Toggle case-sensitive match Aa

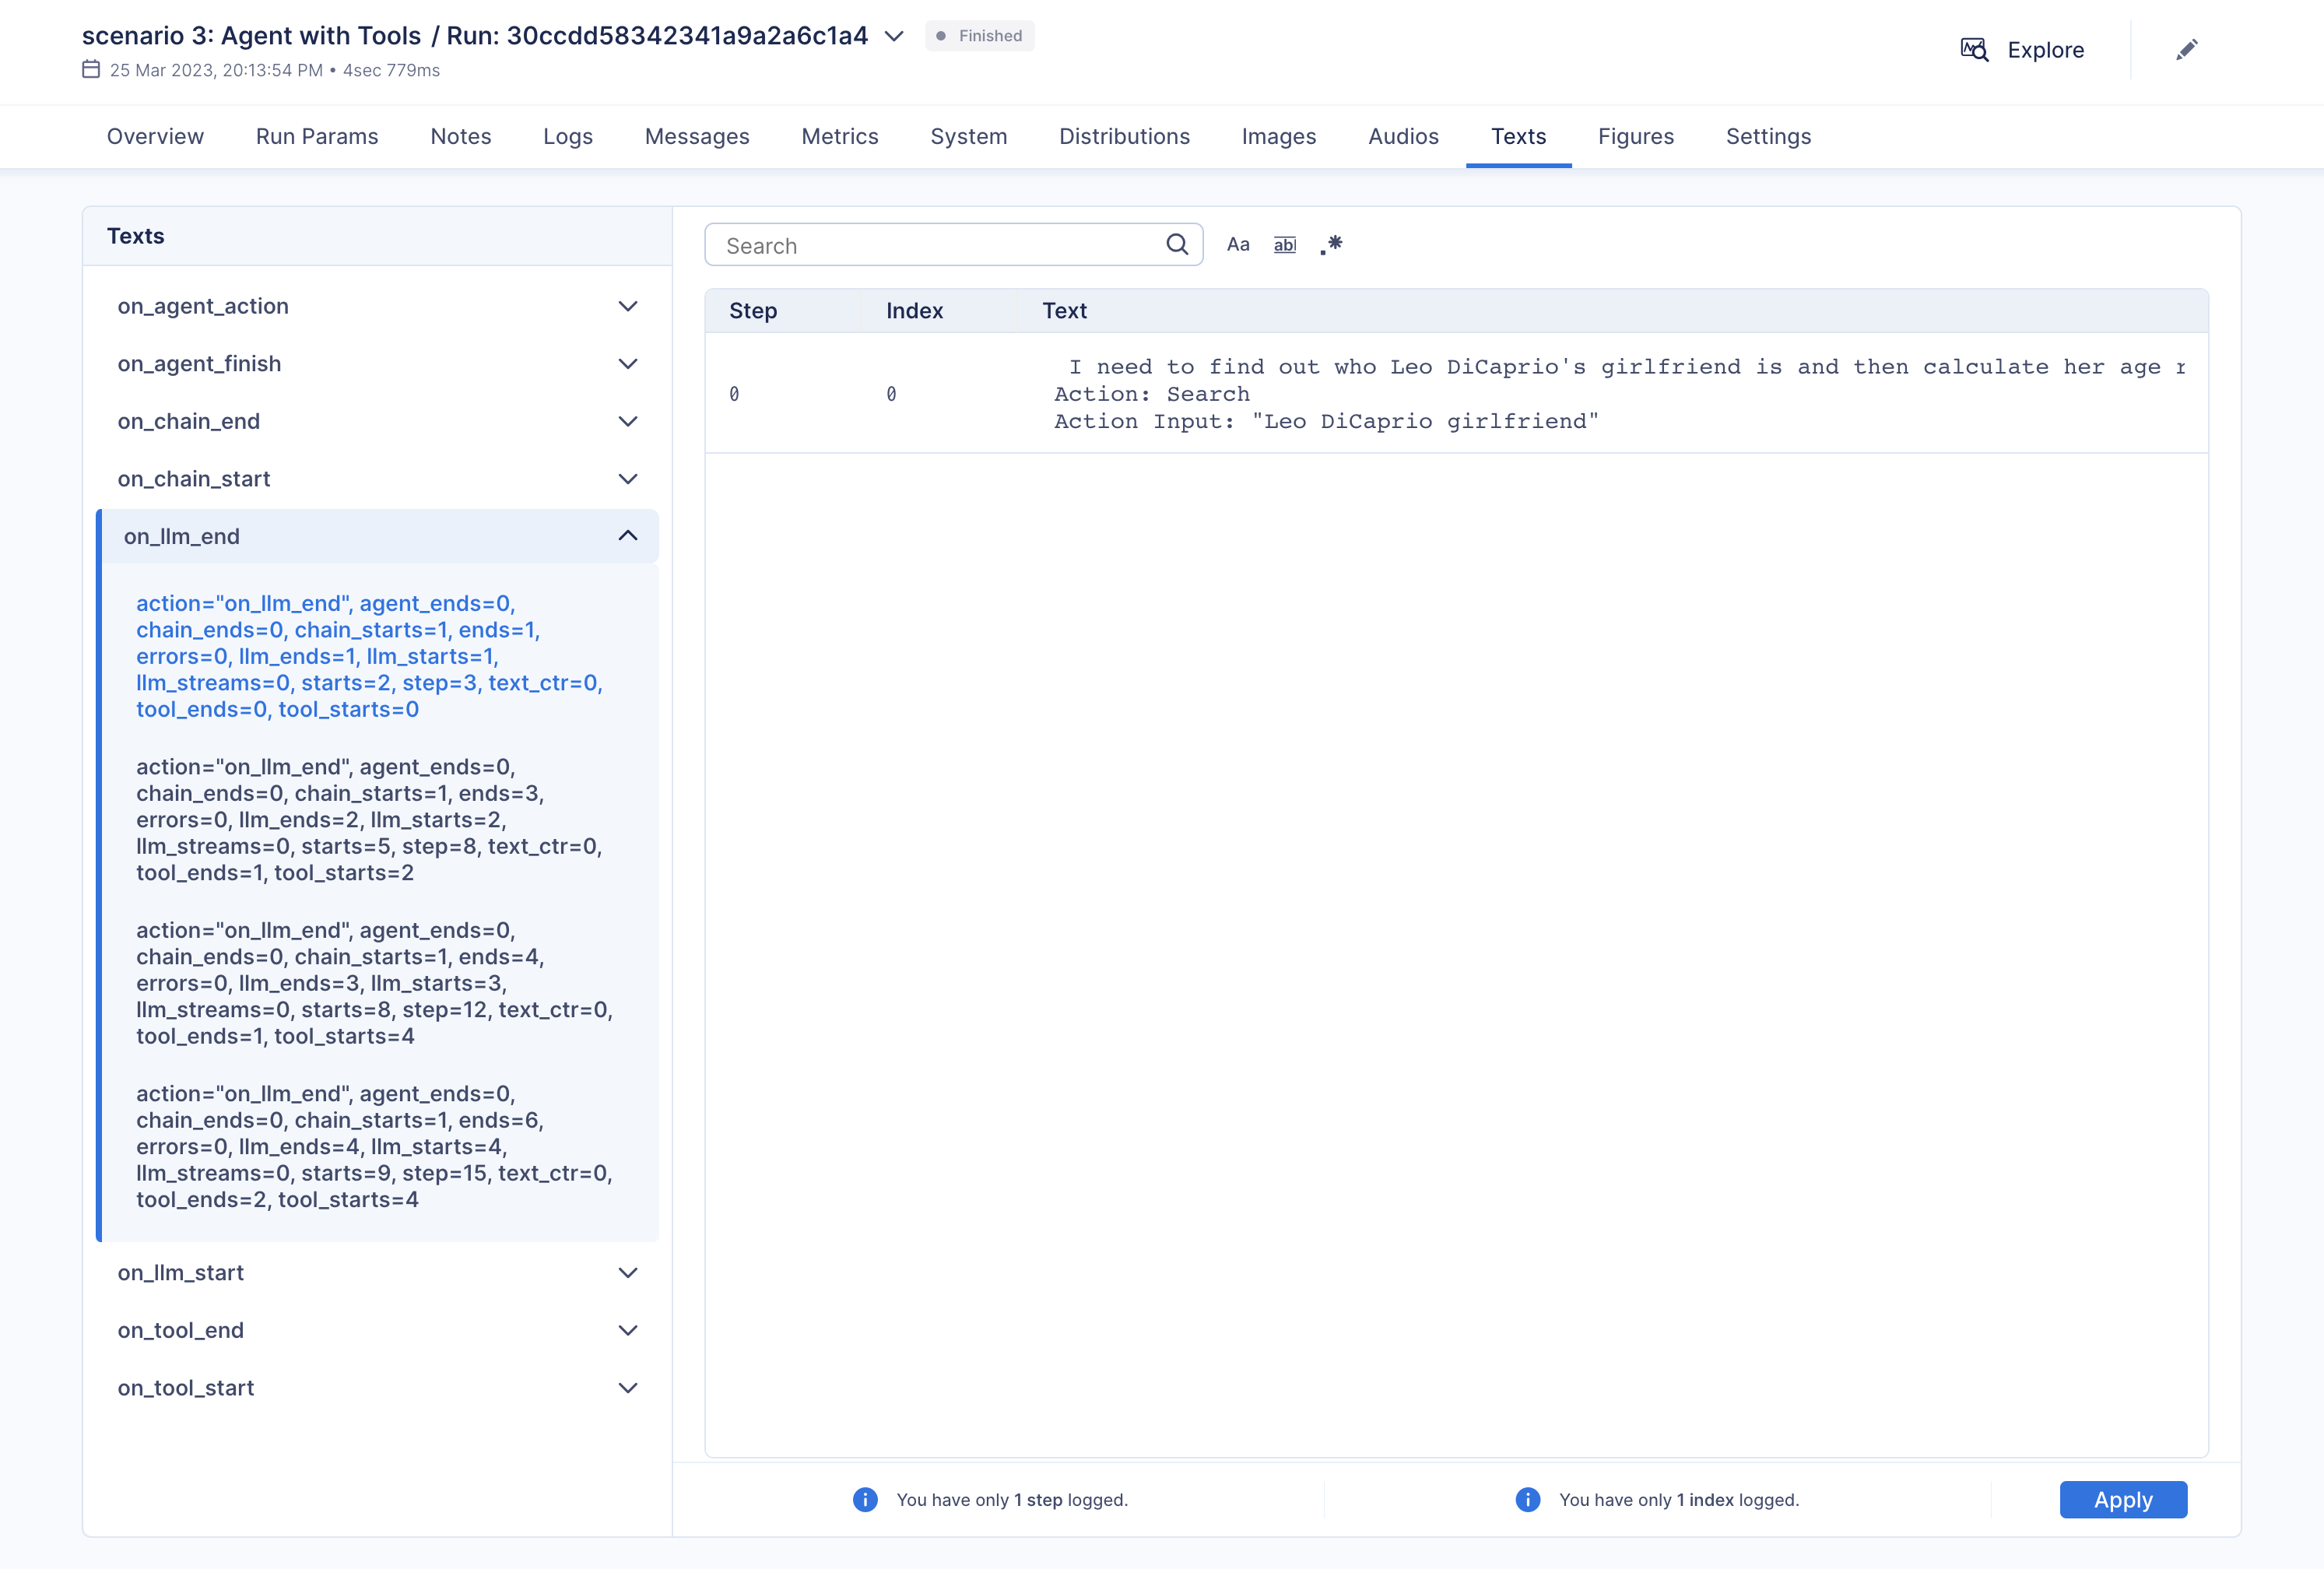[1238, 244]
